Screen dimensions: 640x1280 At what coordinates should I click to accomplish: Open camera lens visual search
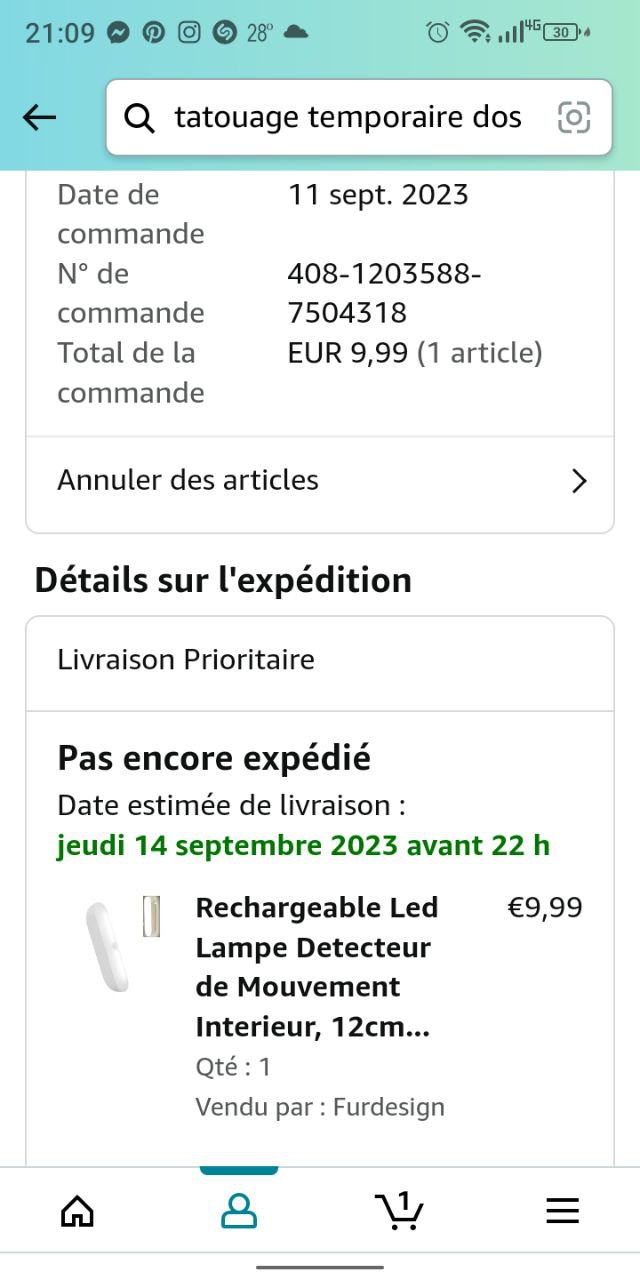[x=574, y=118]
